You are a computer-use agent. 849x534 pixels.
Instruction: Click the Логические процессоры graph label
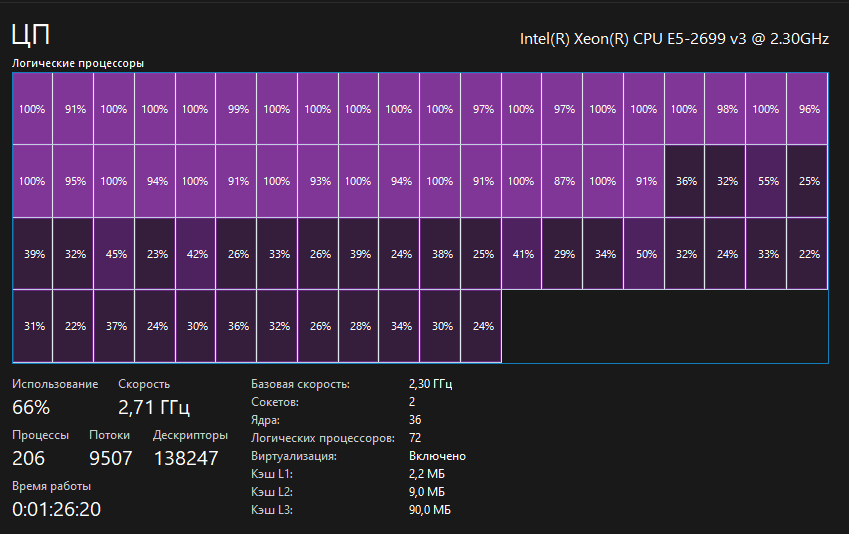point(78,63)
